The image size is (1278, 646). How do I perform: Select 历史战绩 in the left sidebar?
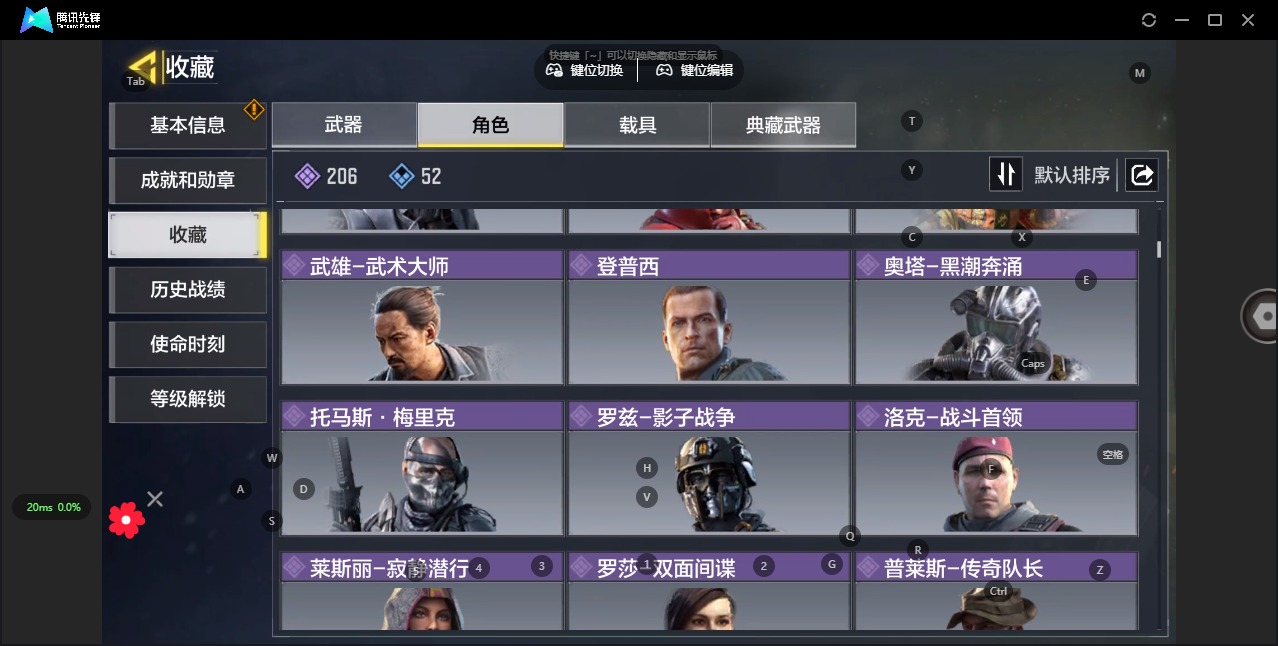click(x=188, y=289)
